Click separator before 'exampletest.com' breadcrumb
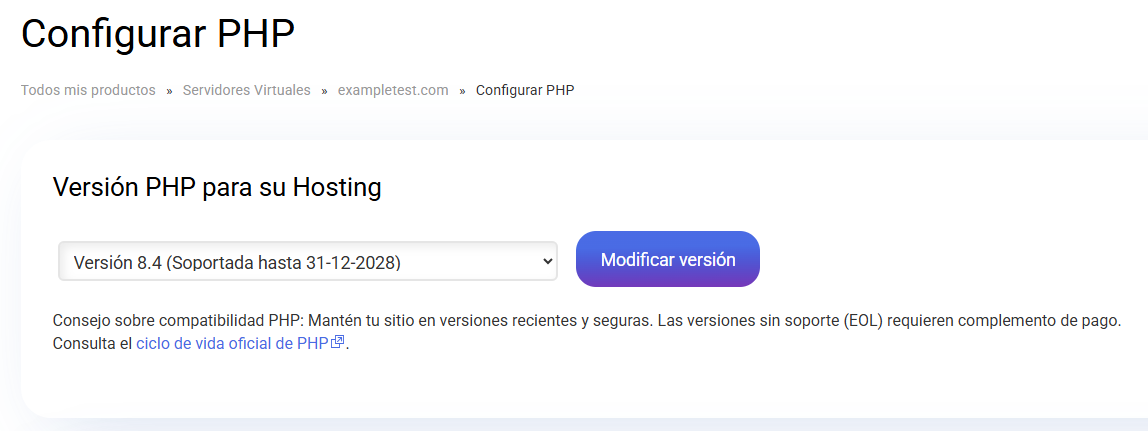 coord(324,91)
